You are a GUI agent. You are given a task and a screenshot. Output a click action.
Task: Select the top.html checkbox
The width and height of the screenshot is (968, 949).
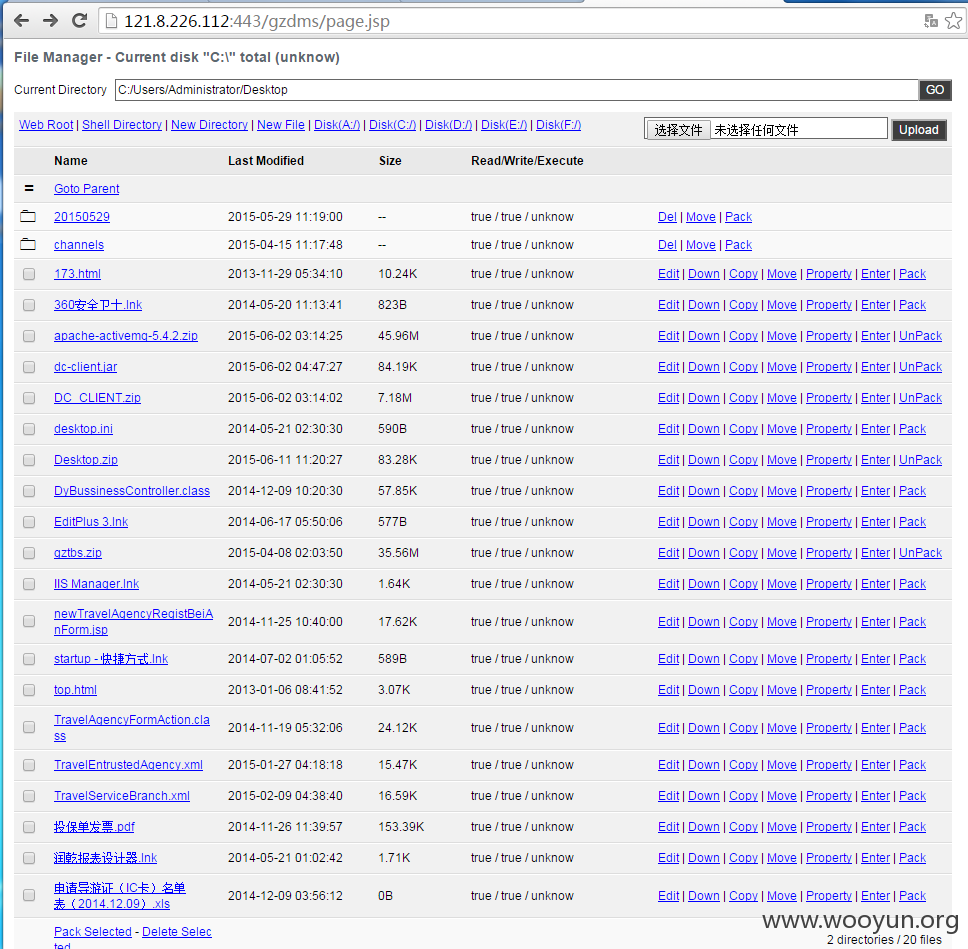29,690
